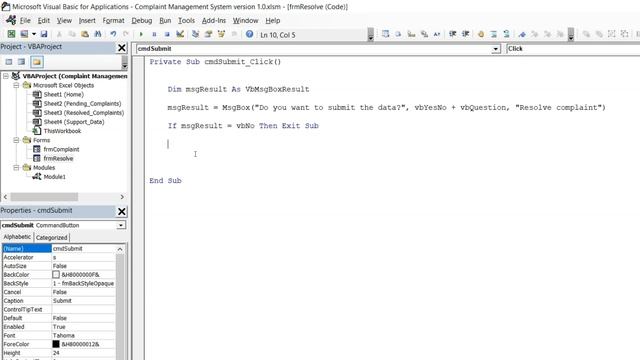Select Sheet1 (Home) in project tree
The image size is (640, 360).
(x=63, y=94)
